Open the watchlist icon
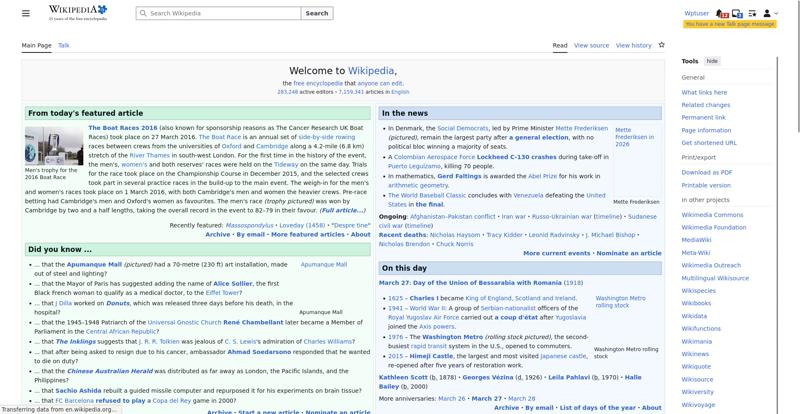 pyautogui.click(x=752, y=14)
